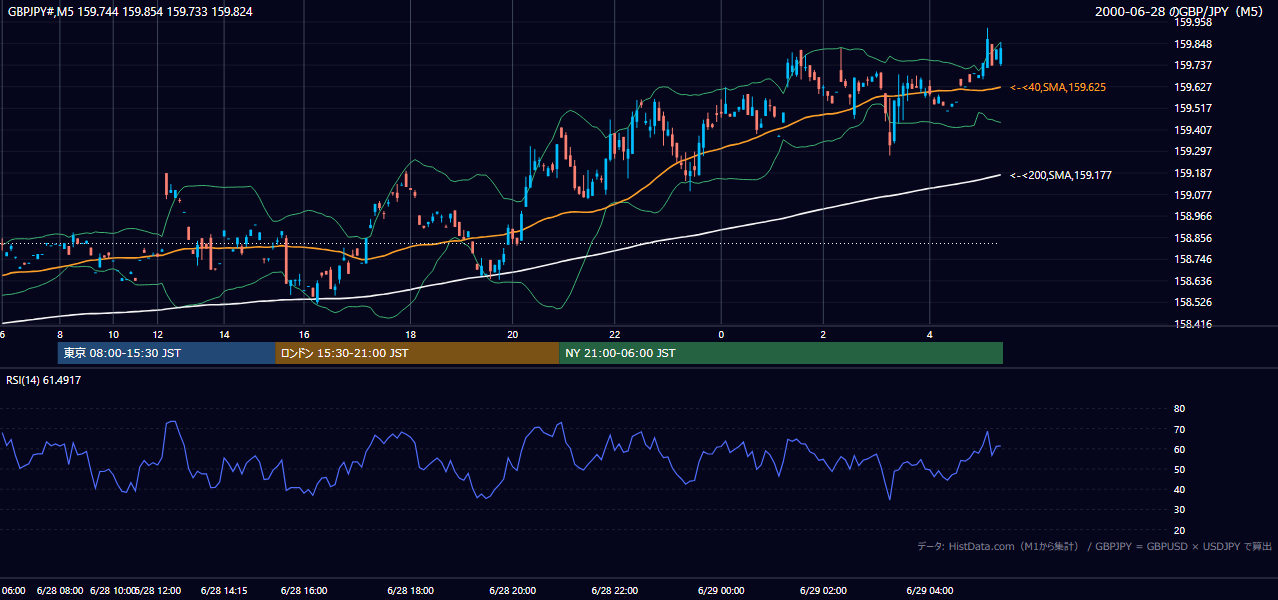Click price axis value 158.636

click(x=1193, y=281)
